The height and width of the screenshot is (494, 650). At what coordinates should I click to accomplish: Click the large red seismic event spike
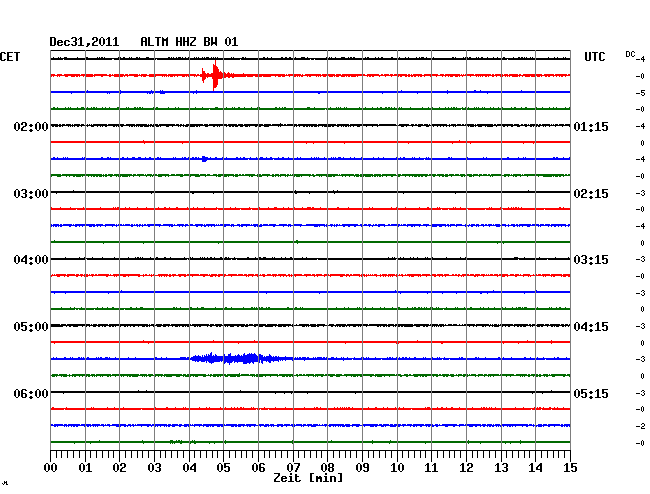(215, 75)
